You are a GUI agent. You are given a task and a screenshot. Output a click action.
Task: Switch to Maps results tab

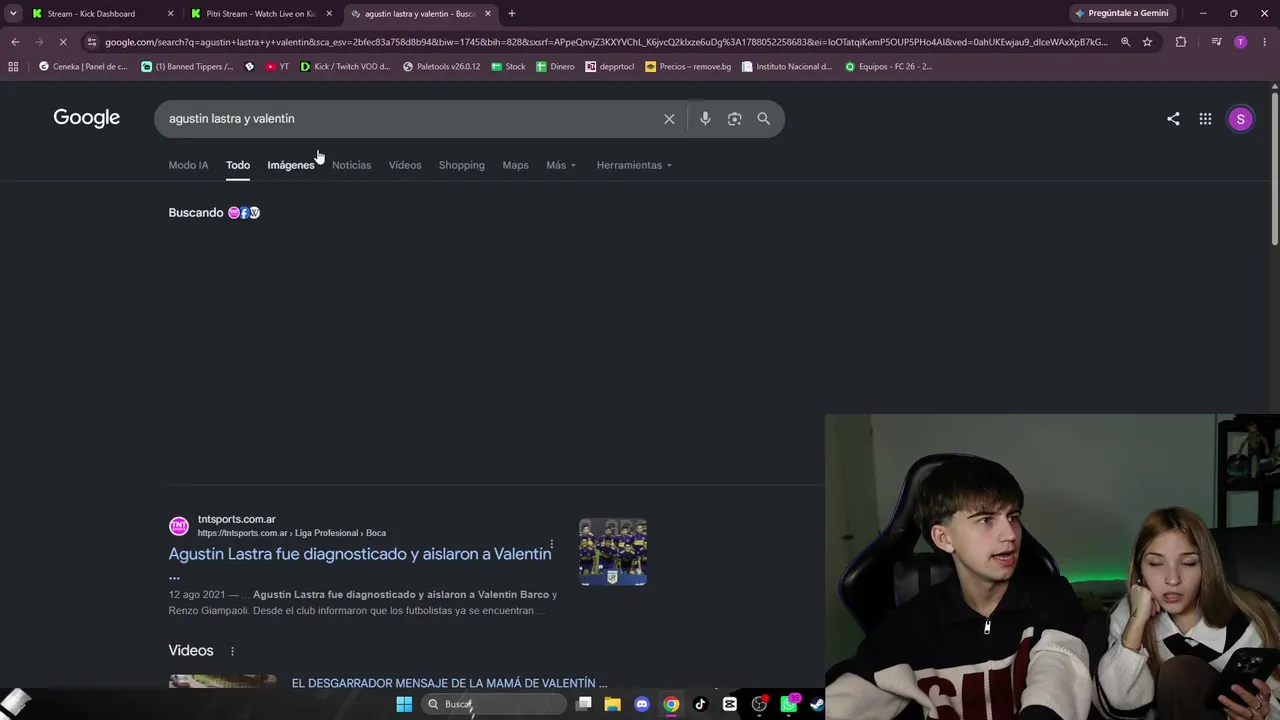click(515, 165)
